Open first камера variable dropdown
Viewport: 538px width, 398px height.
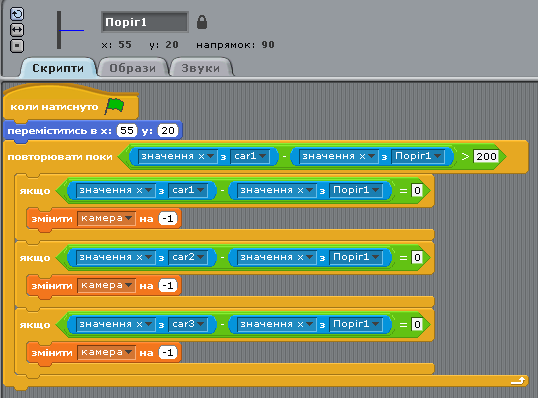click(x=106, y=219)
